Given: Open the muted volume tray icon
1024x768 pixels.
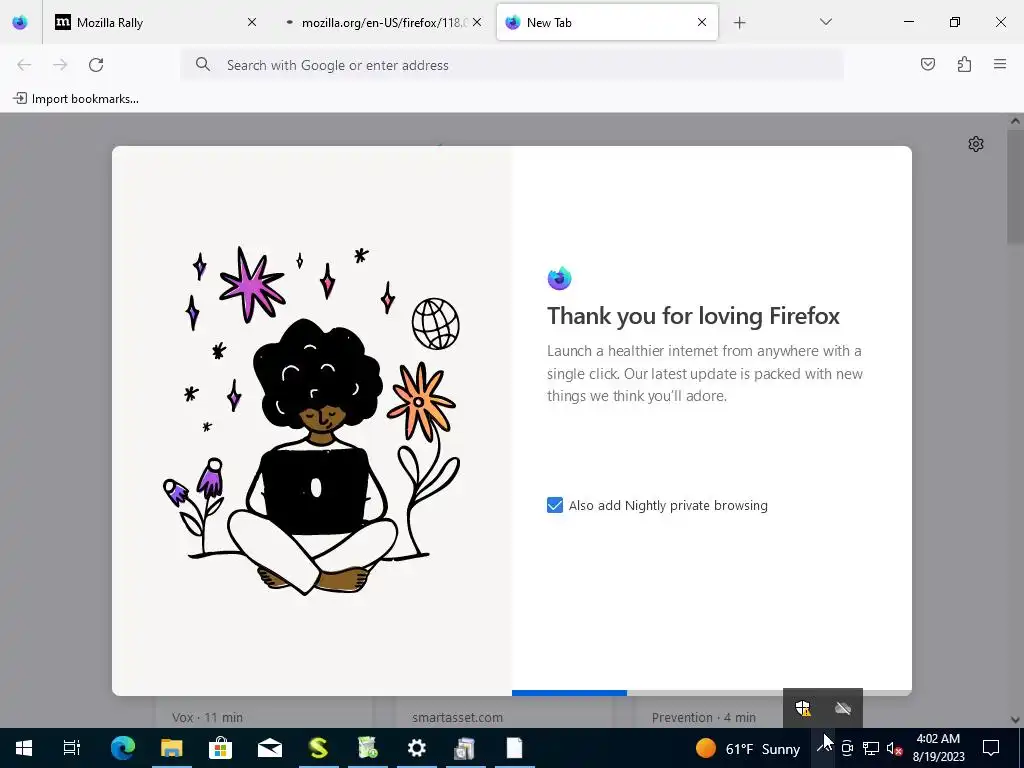Looking at the screenshot, I should click(894, 748).
